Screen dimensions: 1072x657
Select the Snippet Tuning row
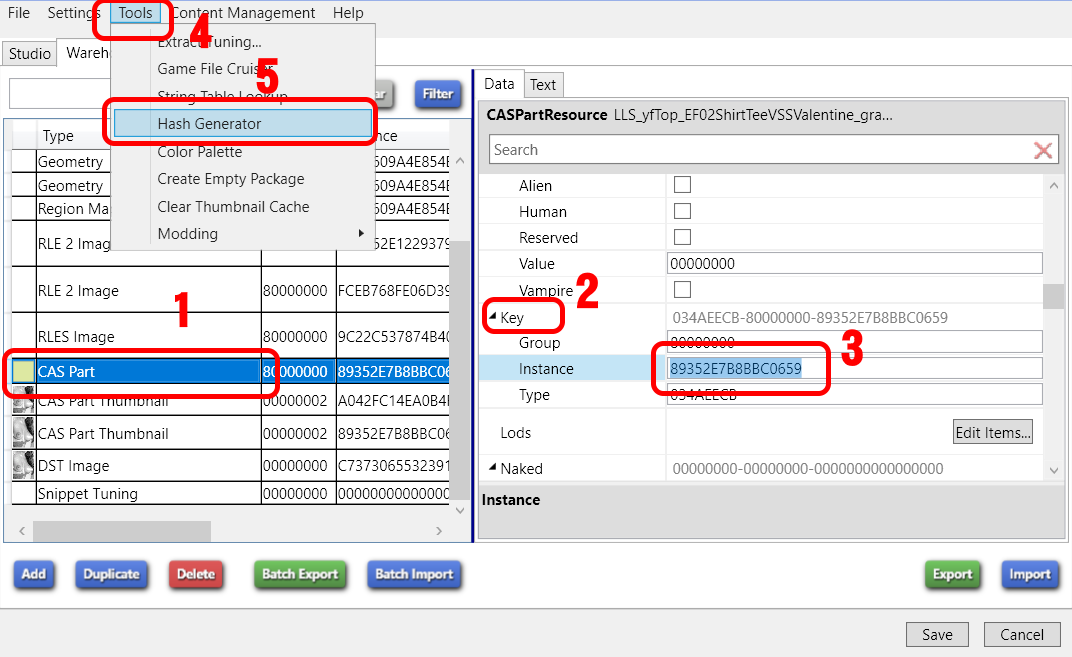230,494
